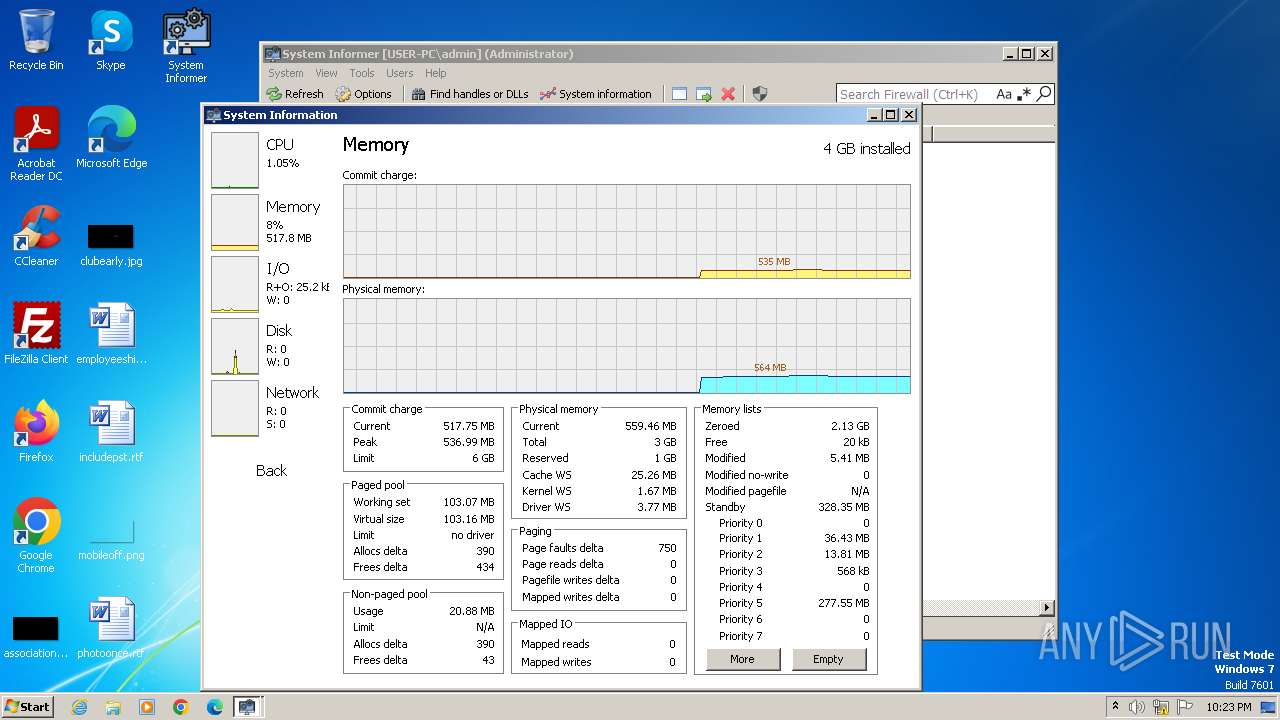Click the red X terminate icon

728,94
